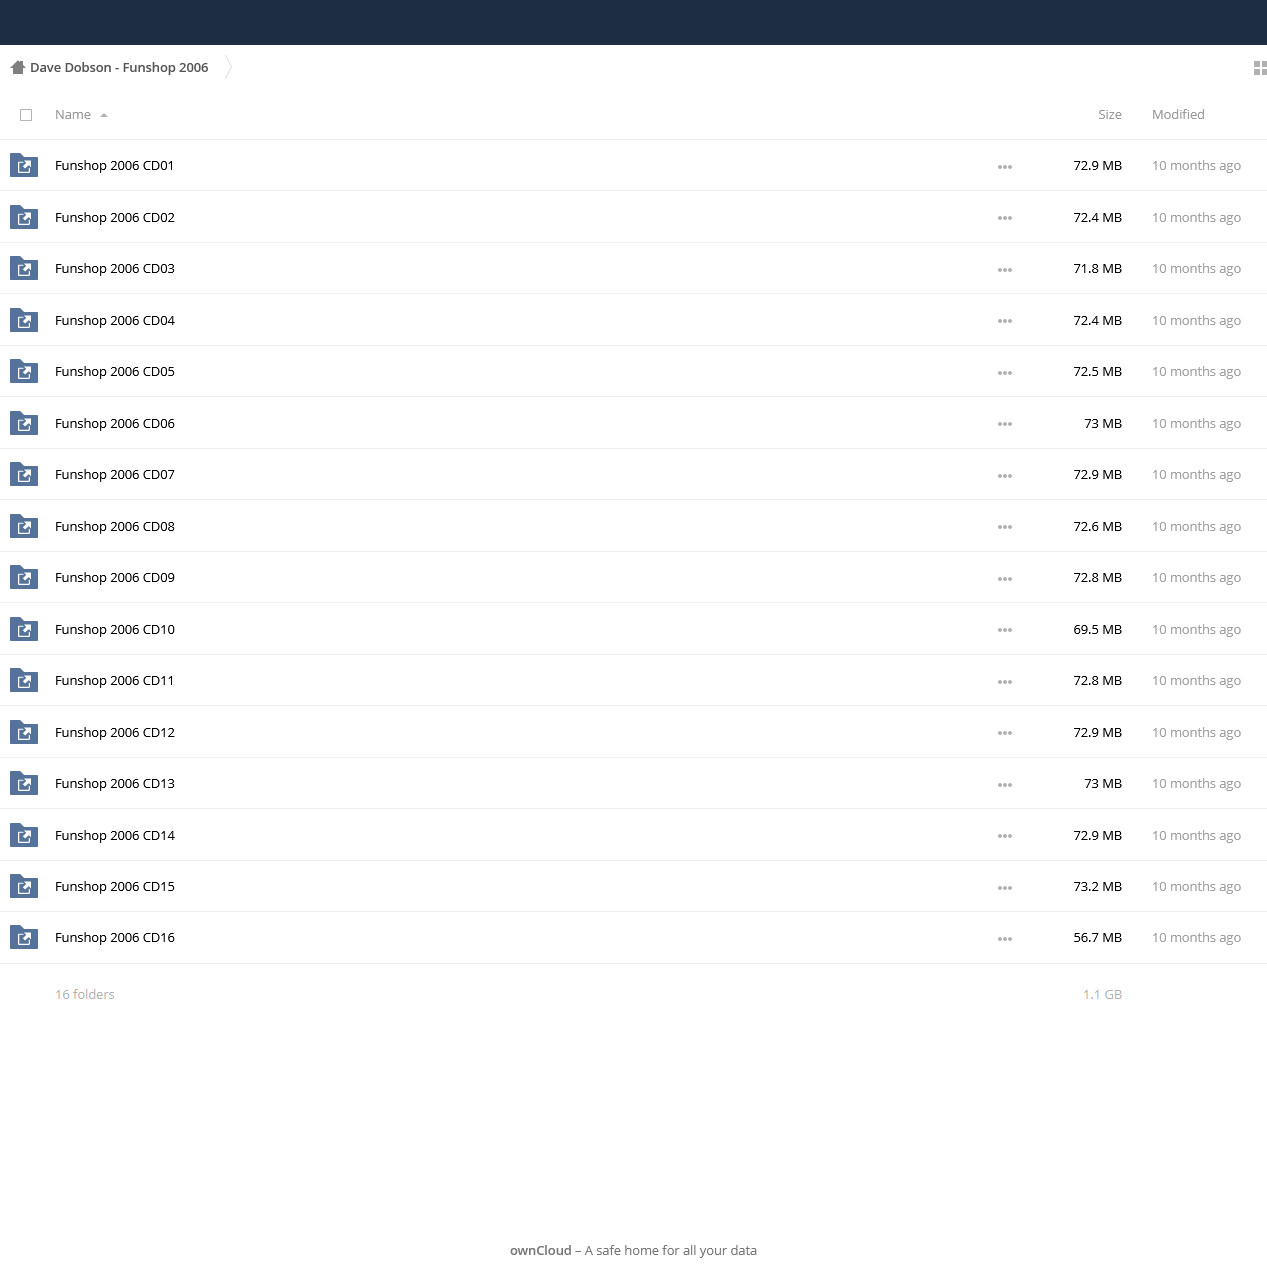Show the three-dot actions for CD09

coord(1005,579)
